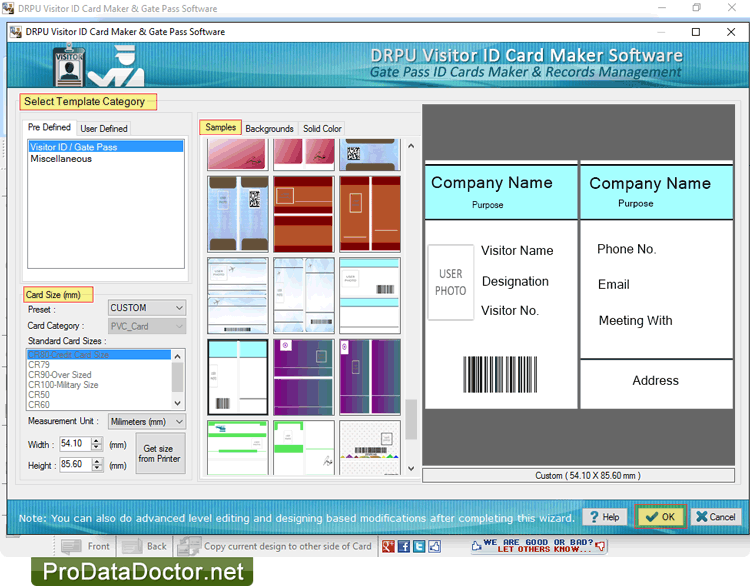
Task: Select blue-brown vertical QR code template
Action: point(237,214)
